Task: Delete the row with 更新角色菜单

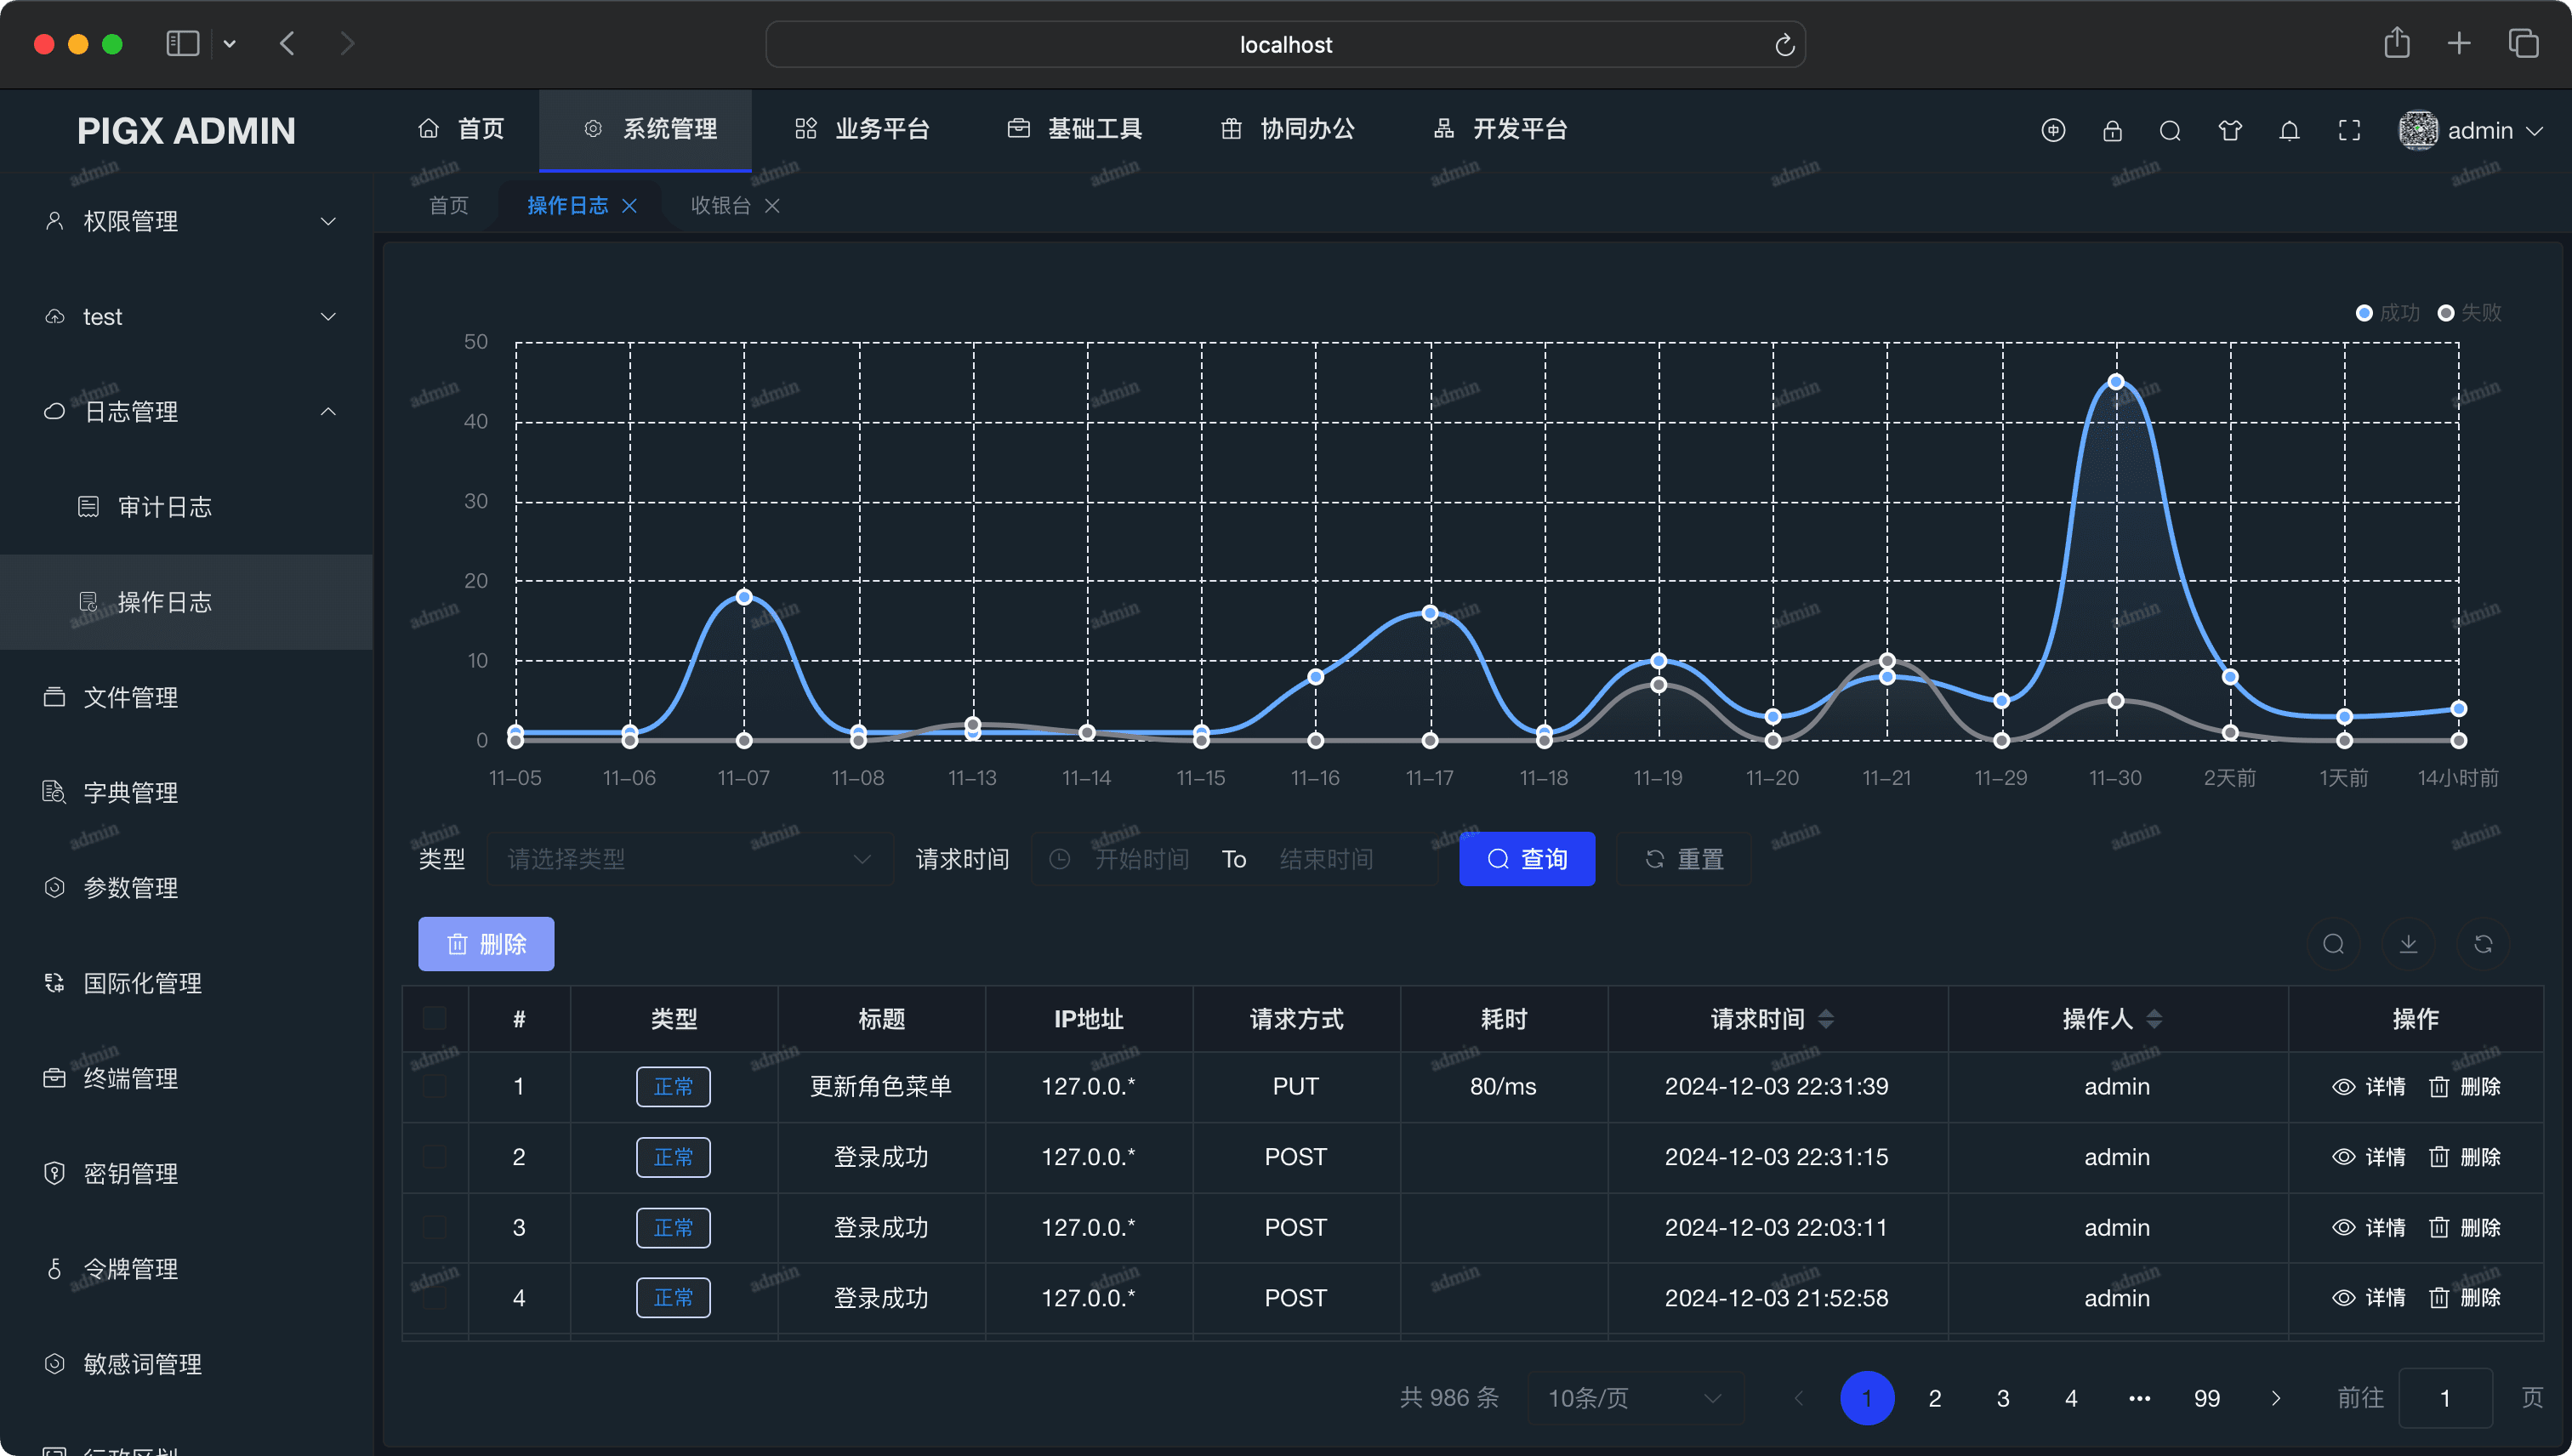Action: (x=2465, y=1086)
